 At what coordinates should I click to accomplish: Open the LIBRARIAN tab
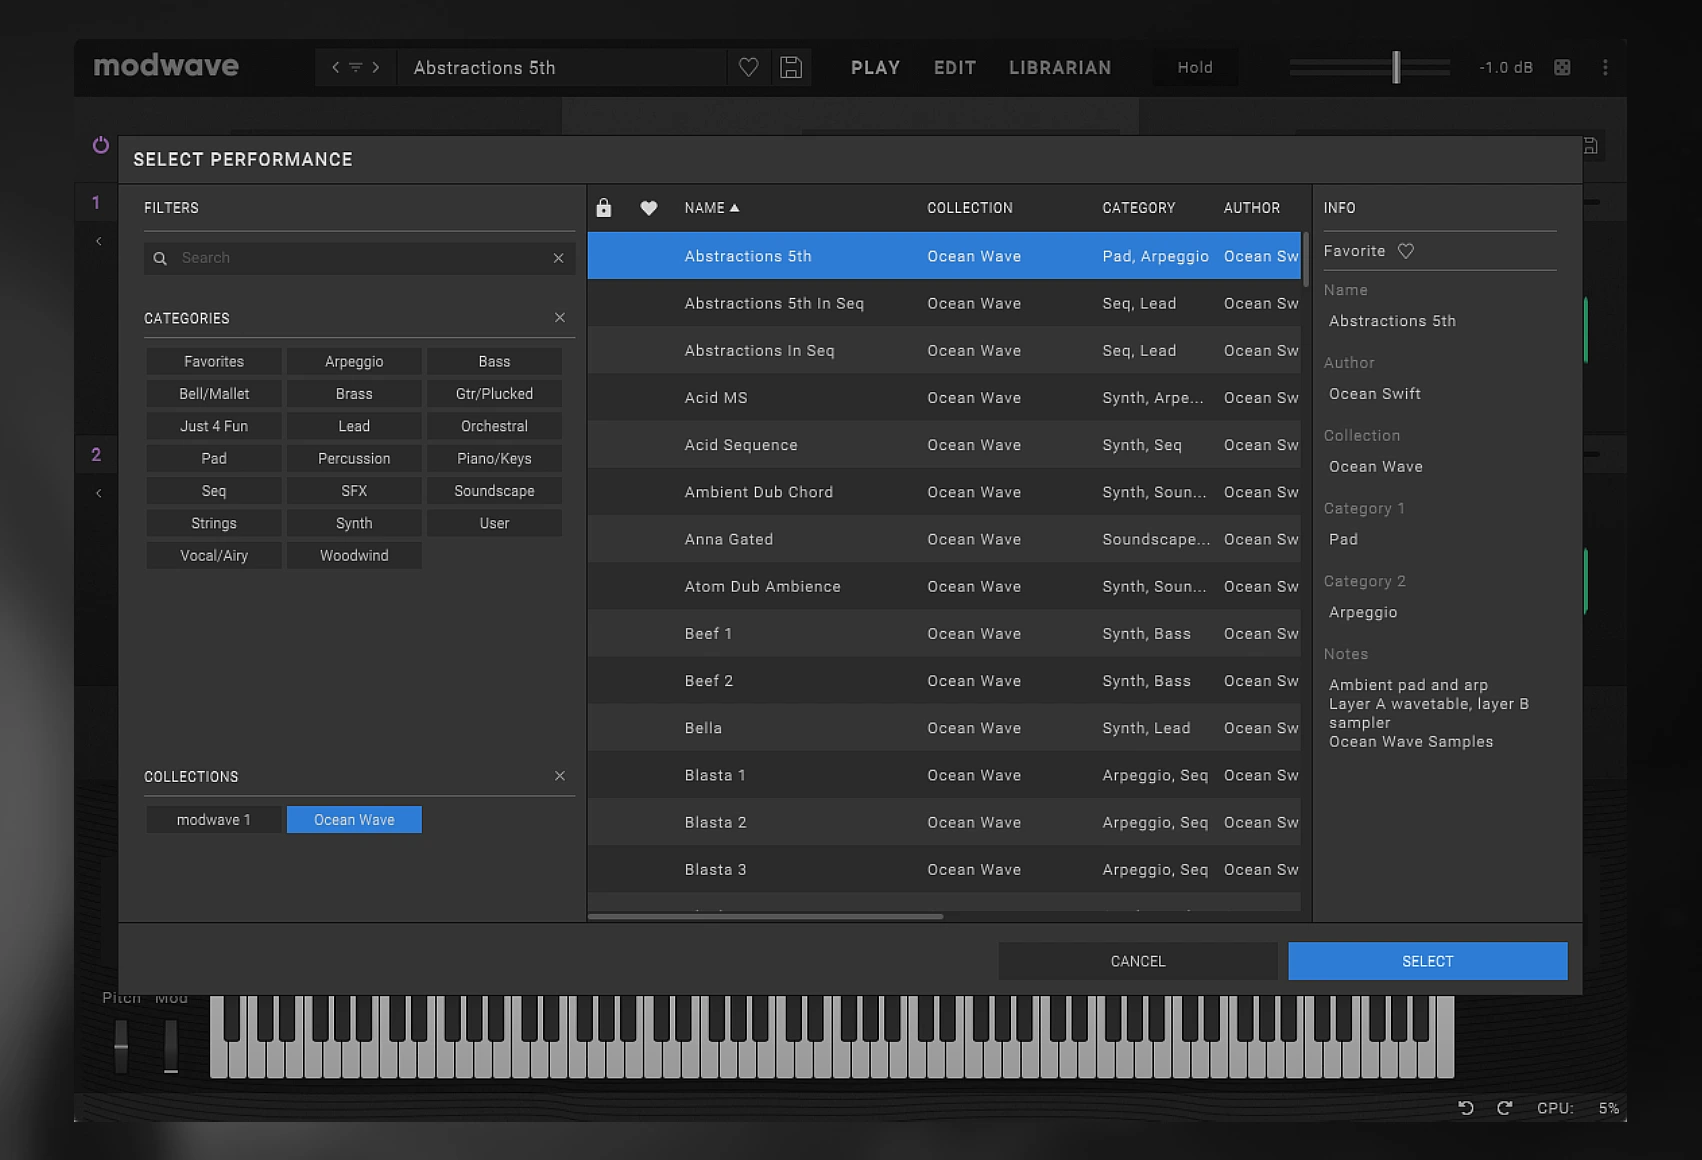[x=1060, y=67]
